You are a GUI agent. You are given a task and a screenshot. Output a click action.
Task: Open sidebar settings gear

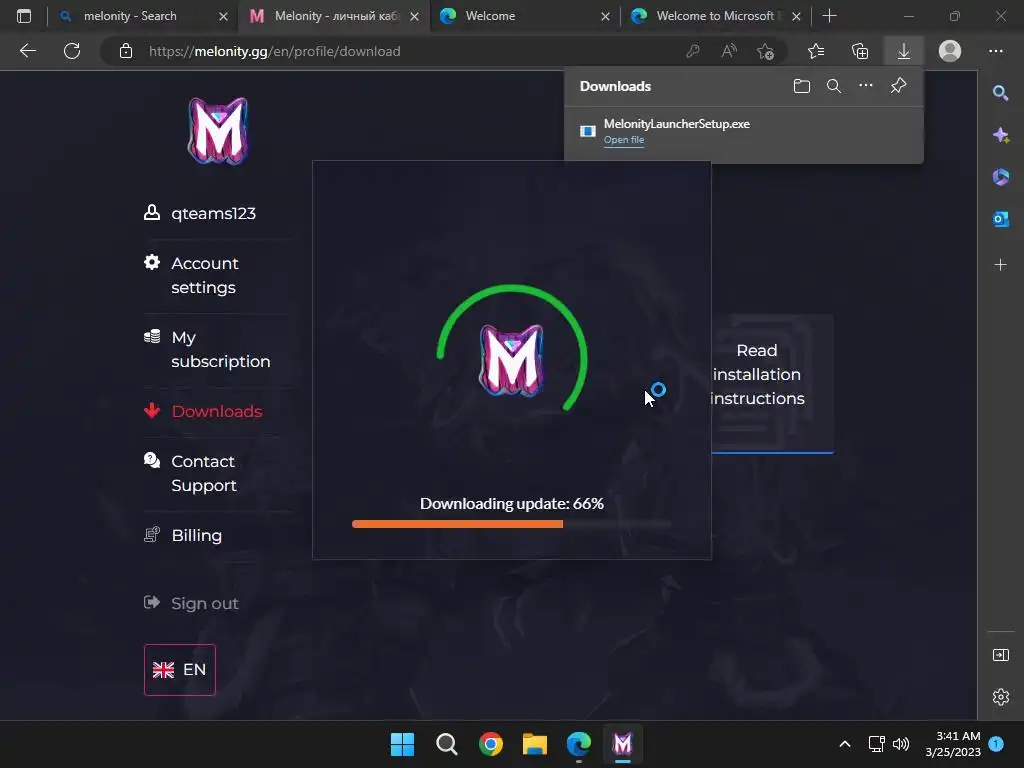tap(1000, 697)
